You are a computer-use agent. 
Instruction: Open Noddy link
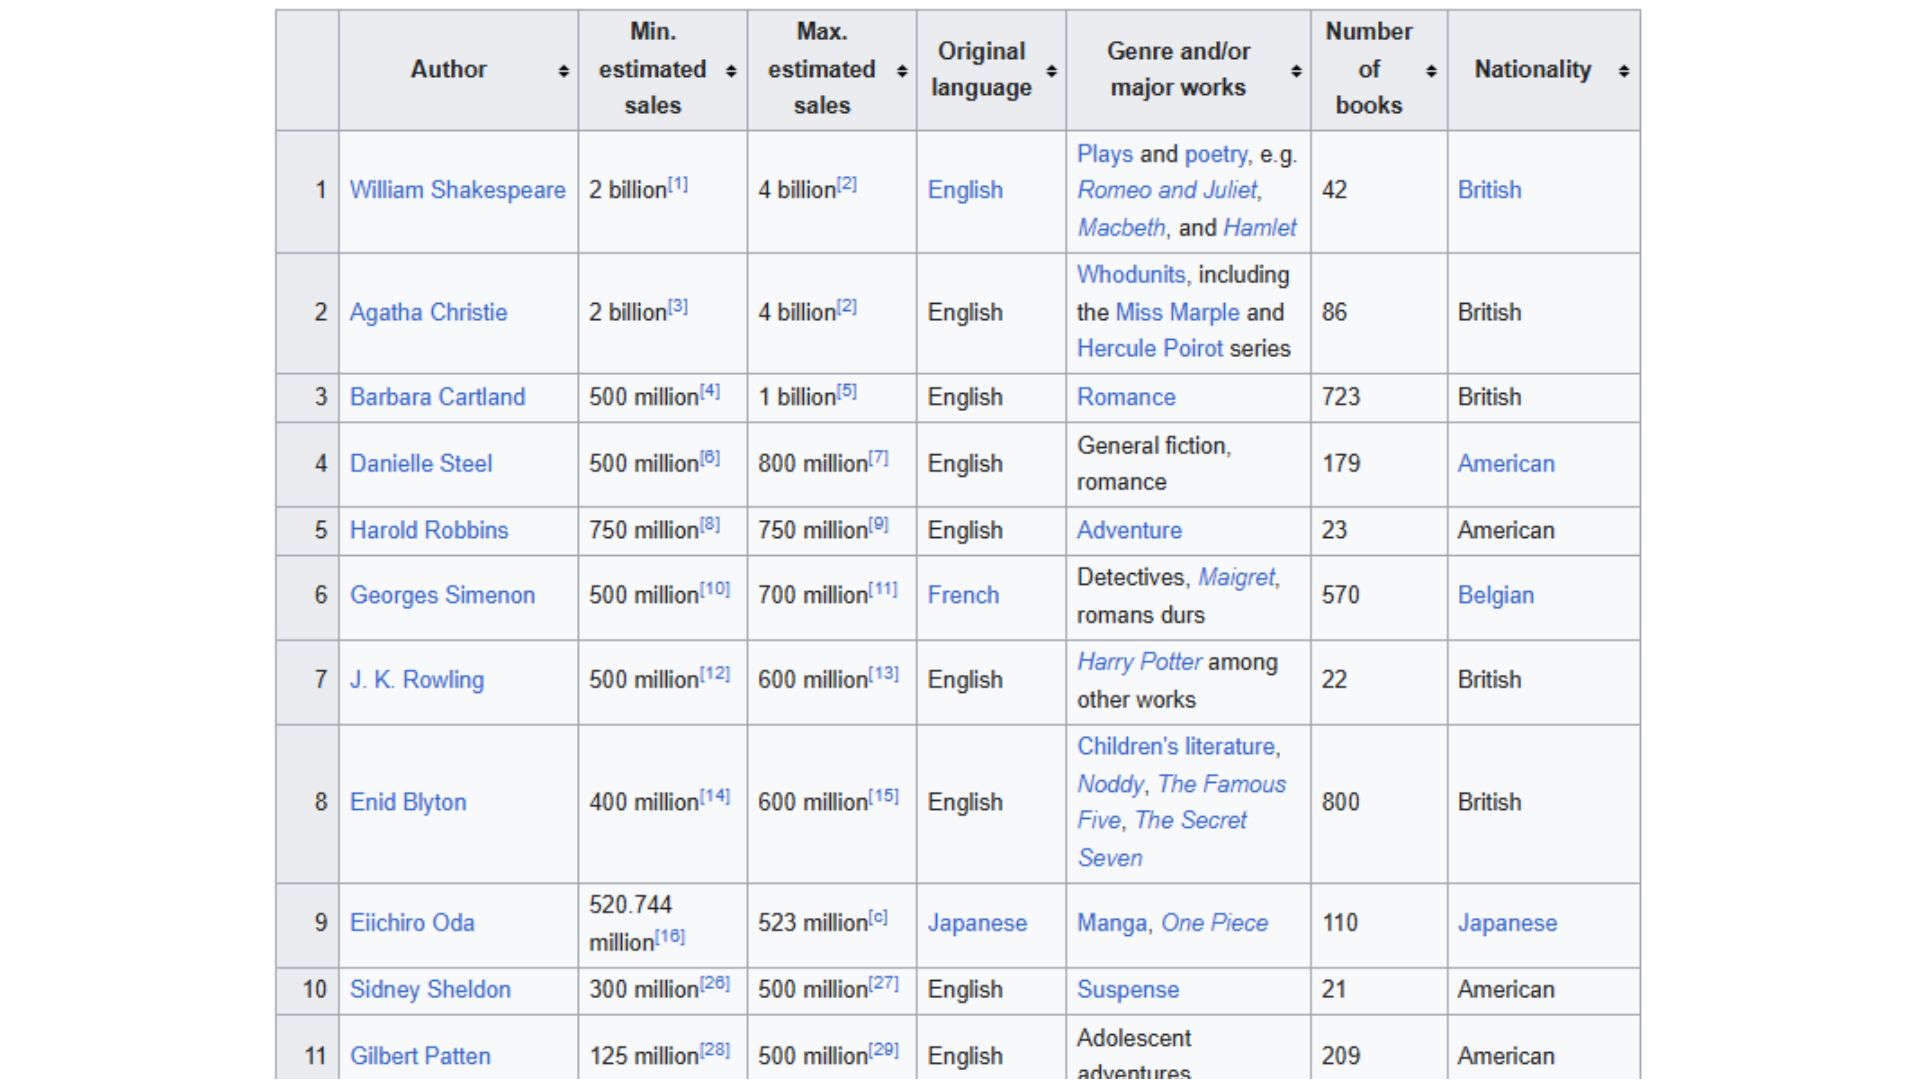click(1110, 784)
